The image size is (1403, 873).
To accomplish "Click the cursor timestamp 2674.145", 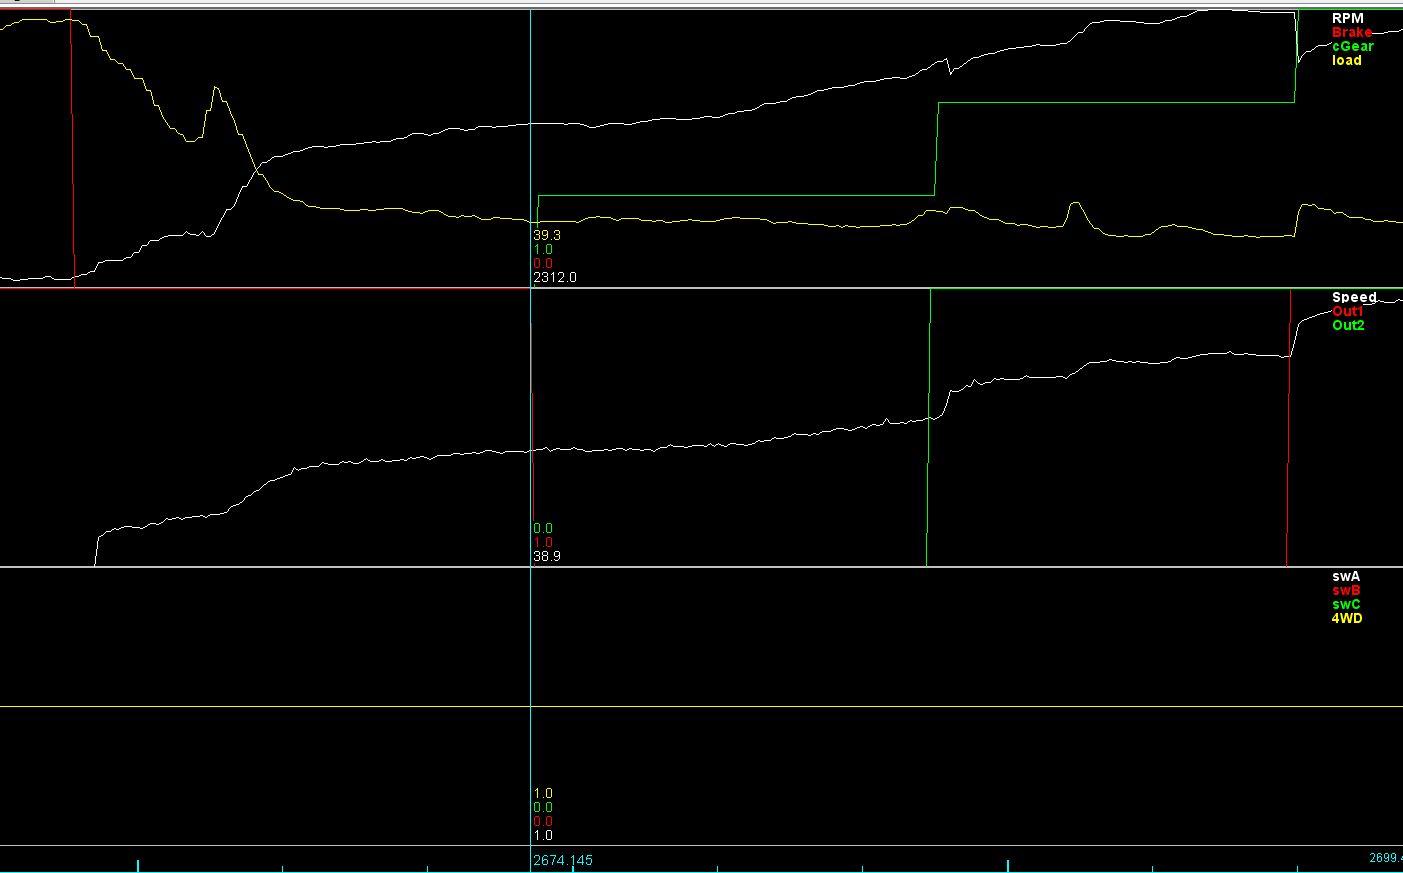I will coord(562,860).
